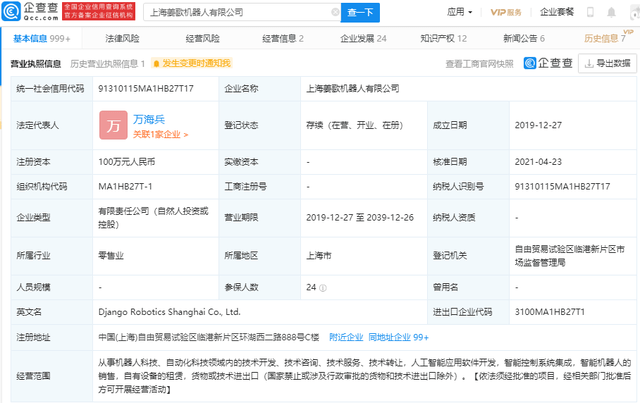Expand 关联1家企业 link arrow
The image size is (640, 403).
click(160, 134)
